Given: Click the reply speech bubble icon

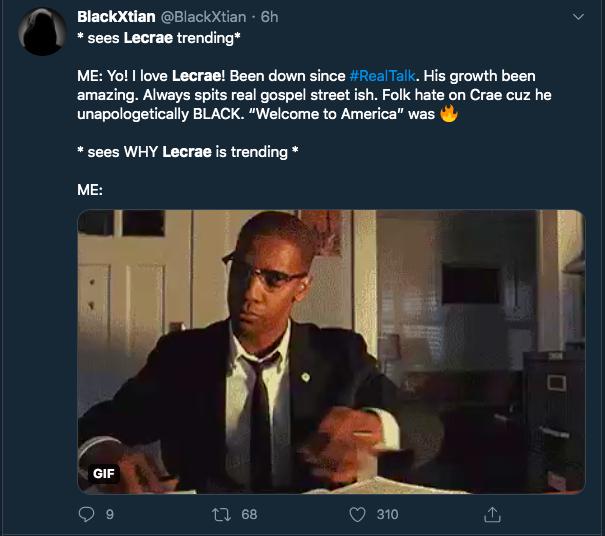Looking at the screenshot, I should pos(86,514).
